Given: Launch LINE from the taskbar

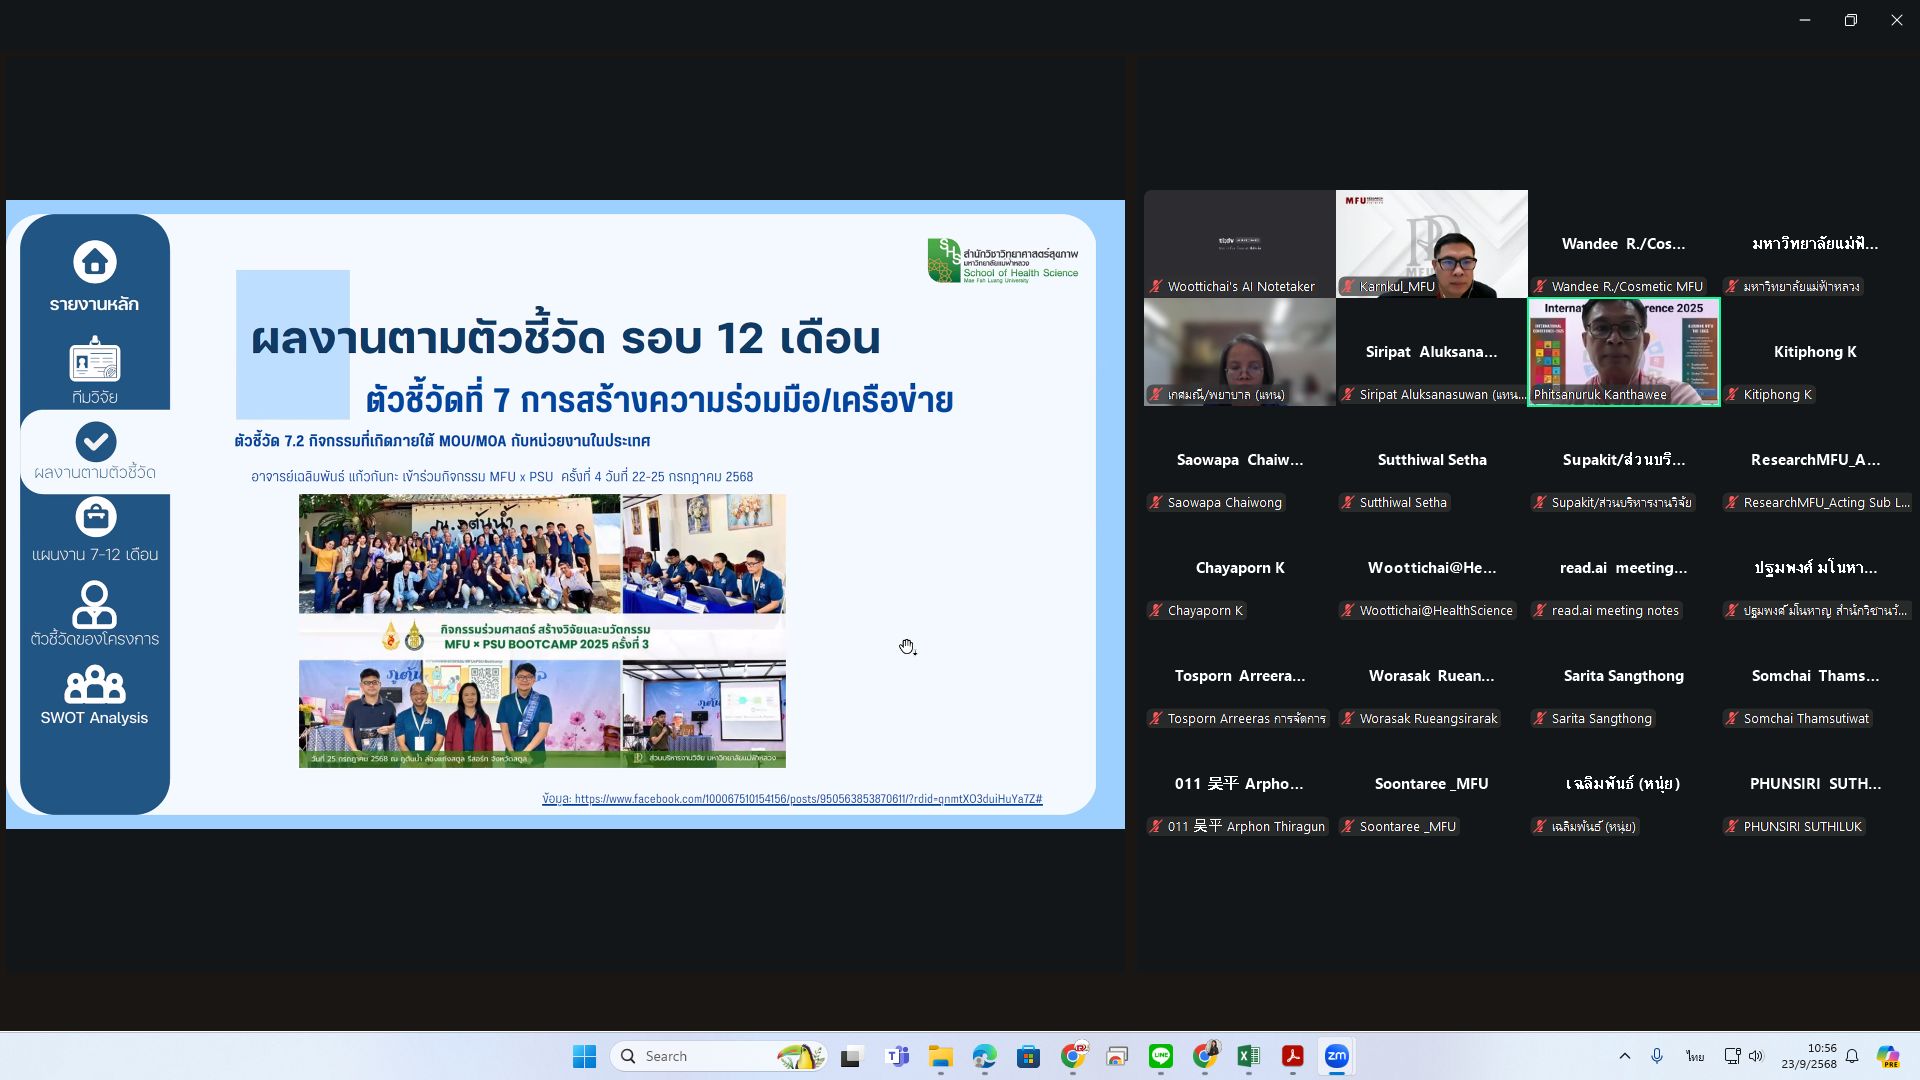Looking at the screenshot, I should [x=1161, y=1056].
